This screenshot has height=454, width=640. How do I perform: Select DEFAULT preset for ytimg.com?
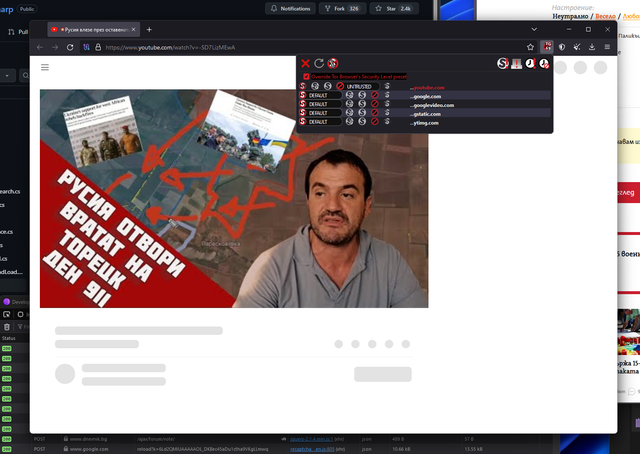tap(318, 122)
